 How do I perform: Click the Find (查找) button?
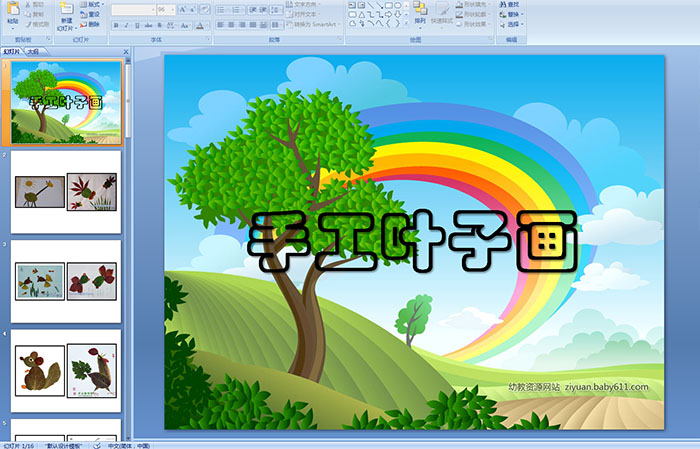[509, 4]
